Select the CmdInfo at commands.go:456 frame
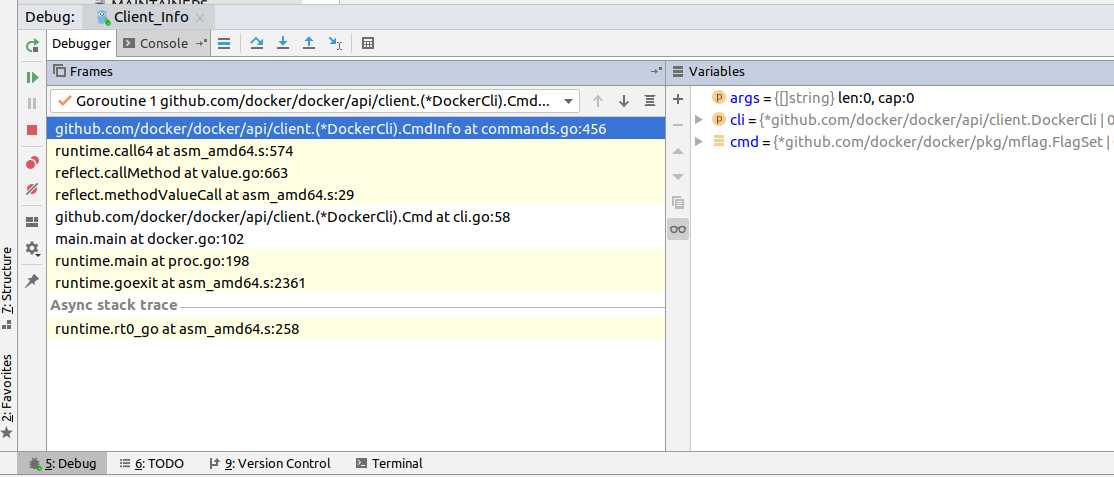Viewport: 1114px width, 477px height. (356, 129)
